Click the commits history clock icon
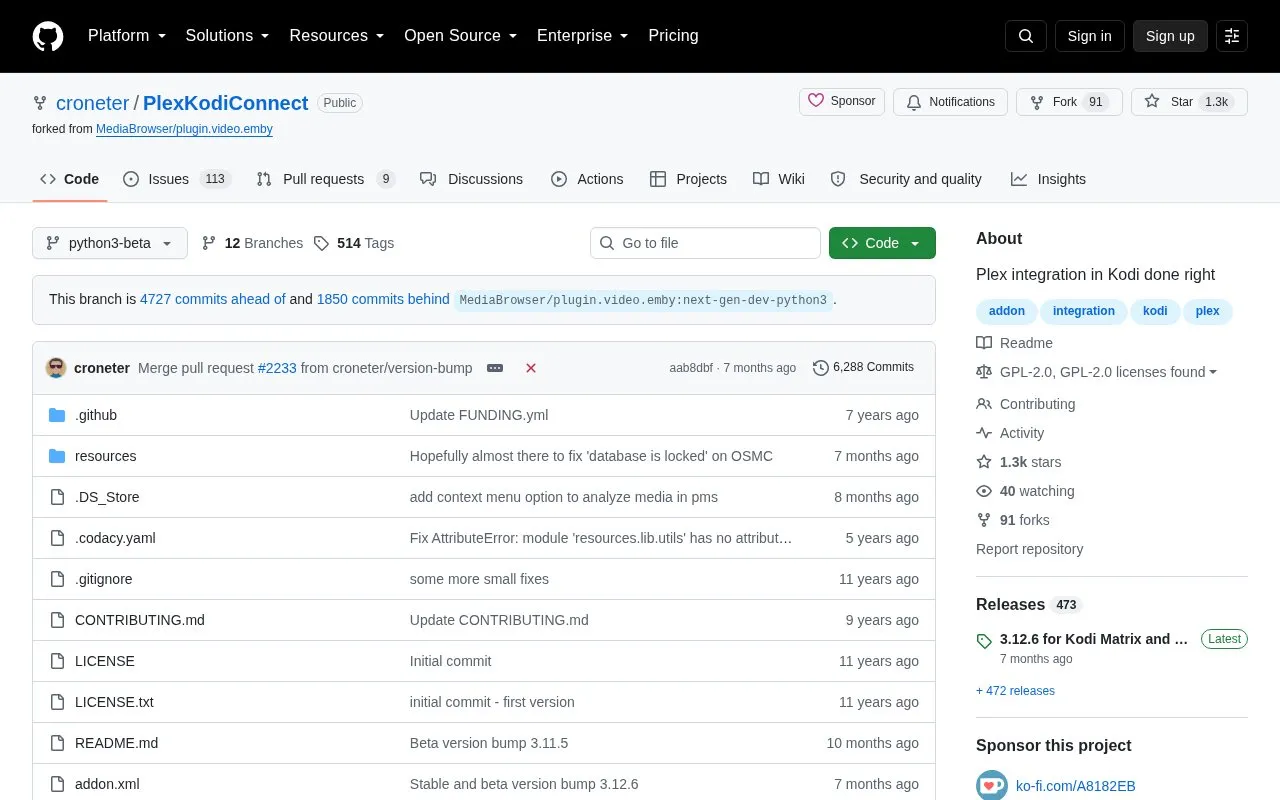This screenshot has height=800, width=1280. [x=821, y=368]
